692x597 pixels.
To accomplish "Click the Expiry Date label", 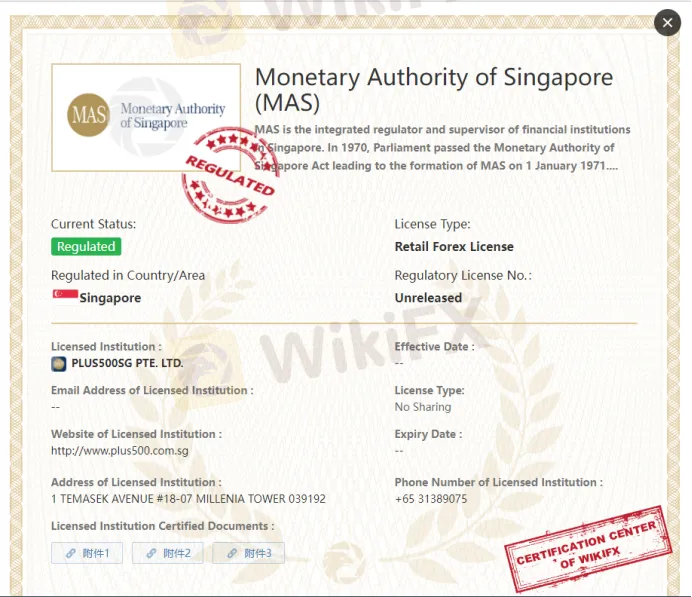I will click(x=428, y=434).
